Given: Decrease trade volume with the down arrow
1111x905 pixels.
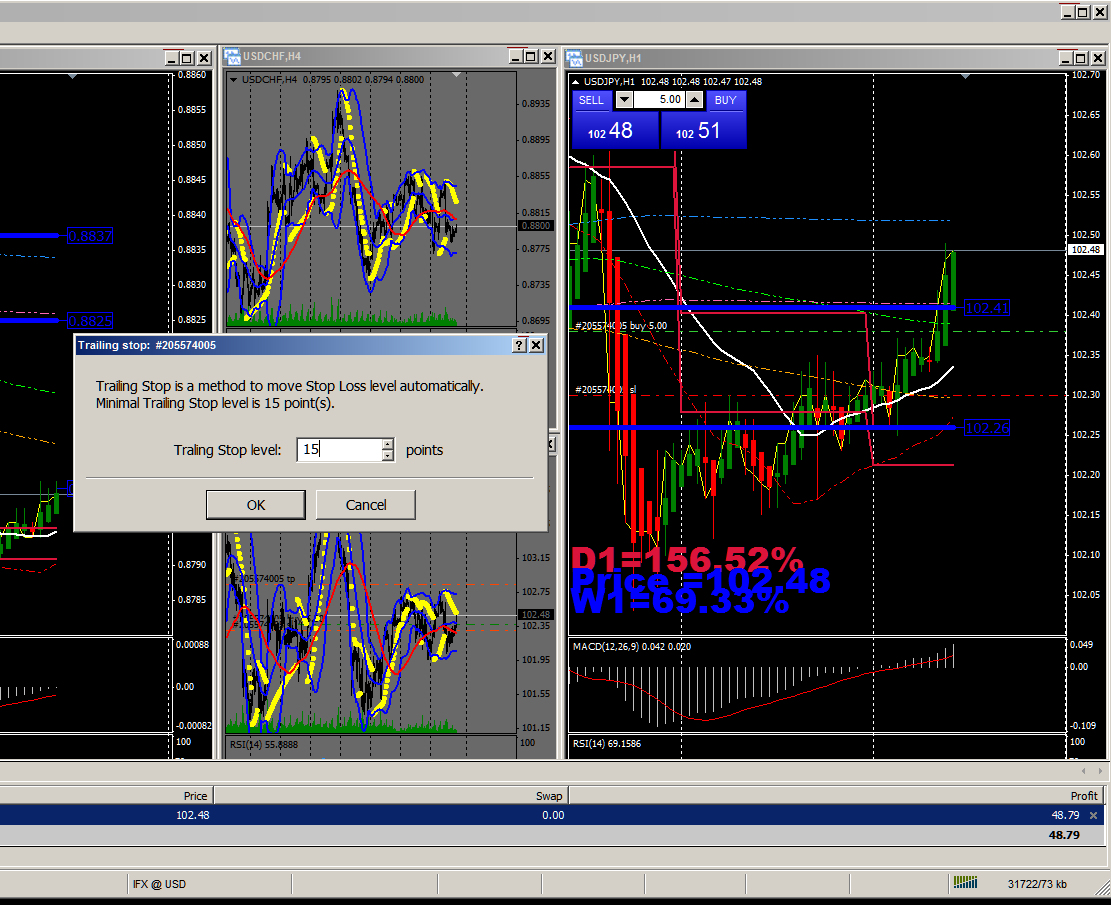Looking at the screenshot, I should pos(624,100).
